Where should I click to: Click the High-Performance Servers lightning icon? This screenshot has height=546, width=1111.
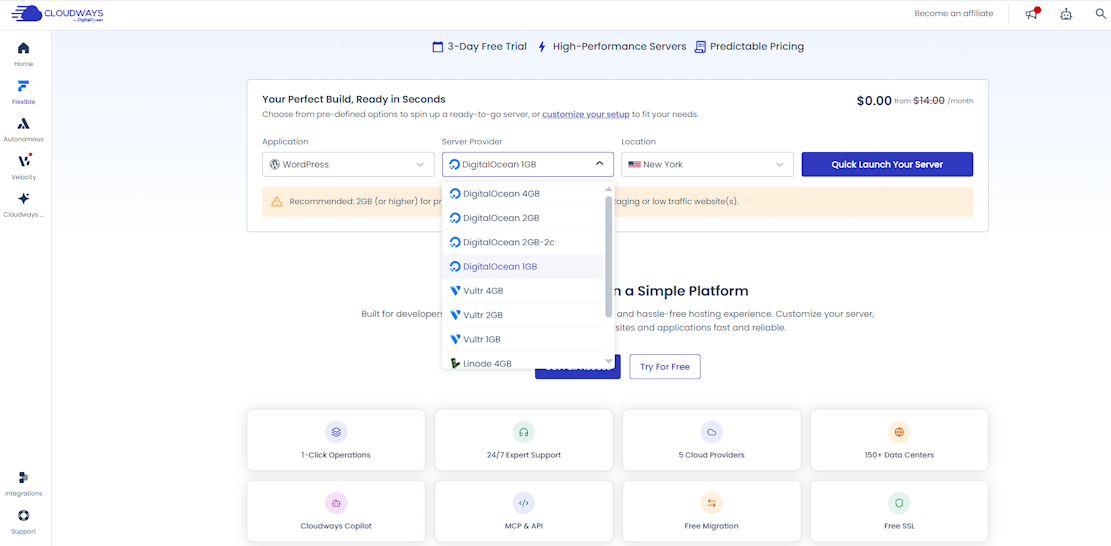click(542, 47)
